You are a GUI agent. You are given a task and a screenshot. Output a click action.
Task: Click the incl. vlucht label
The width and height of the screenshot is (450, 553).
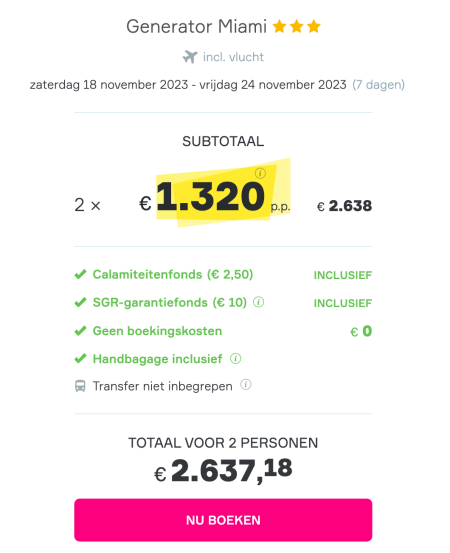pos(233,57)
